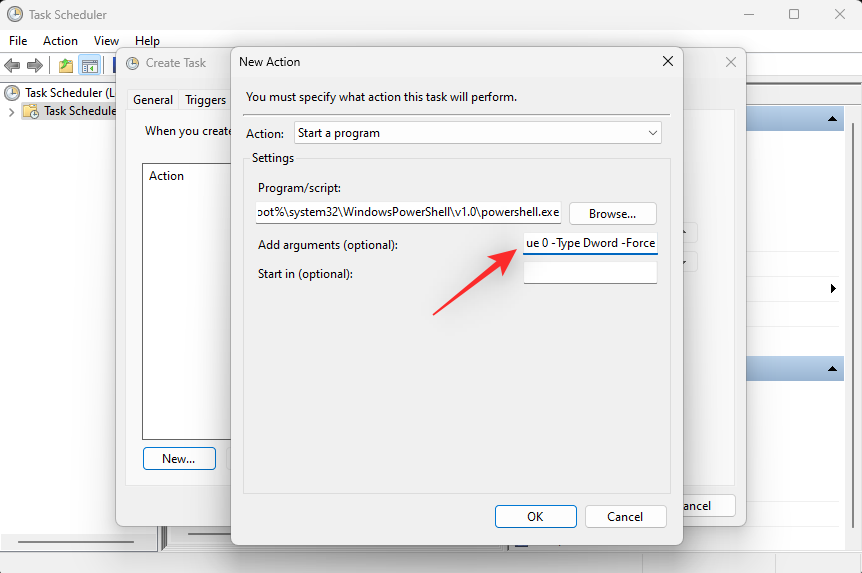
Task: Open the Help menu
Action: pos(147,41)
